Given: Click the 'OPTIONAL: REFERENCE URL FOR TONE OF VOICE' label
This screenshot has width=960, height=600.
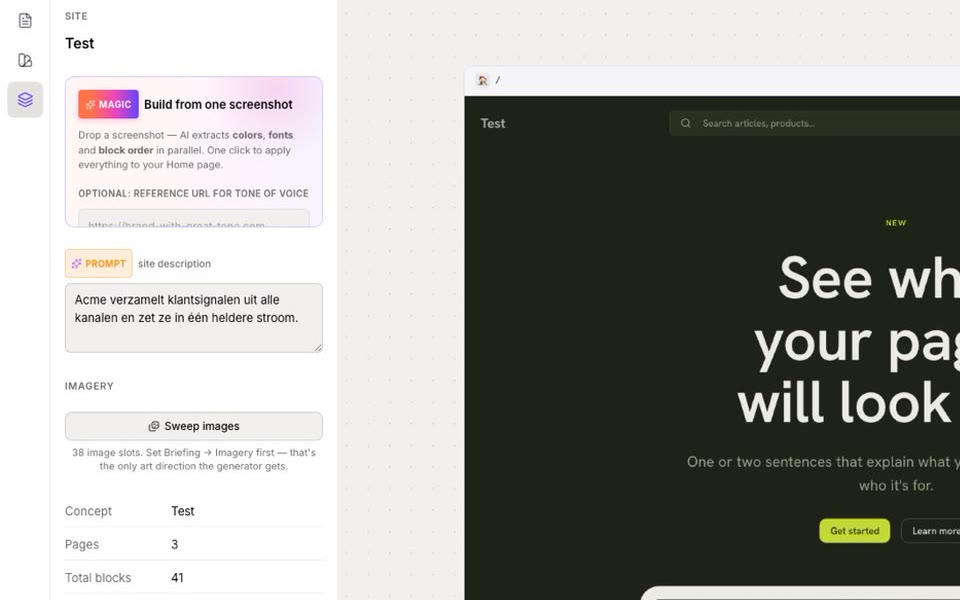Looking at the screenshot, I should click(x=193, y=193).
